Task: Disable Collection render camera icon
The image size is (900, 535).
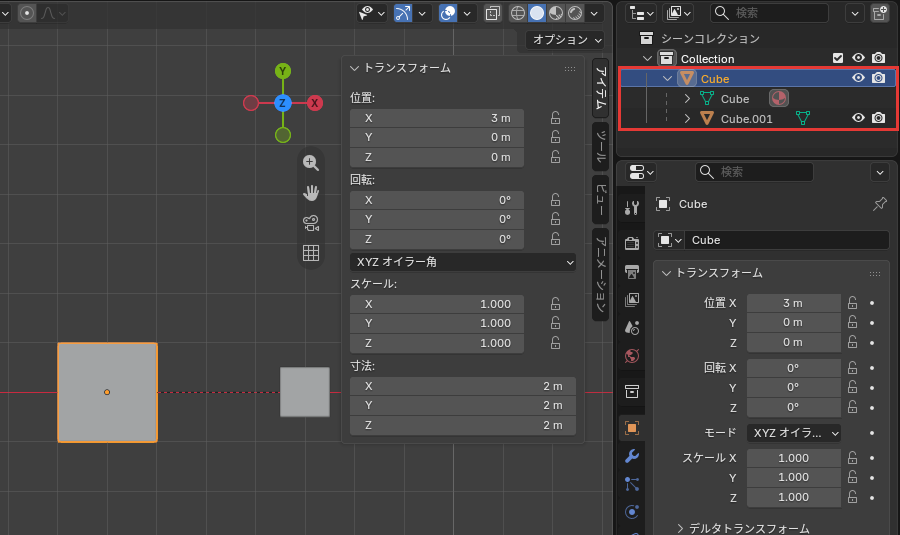Action: tap(878, 58)
